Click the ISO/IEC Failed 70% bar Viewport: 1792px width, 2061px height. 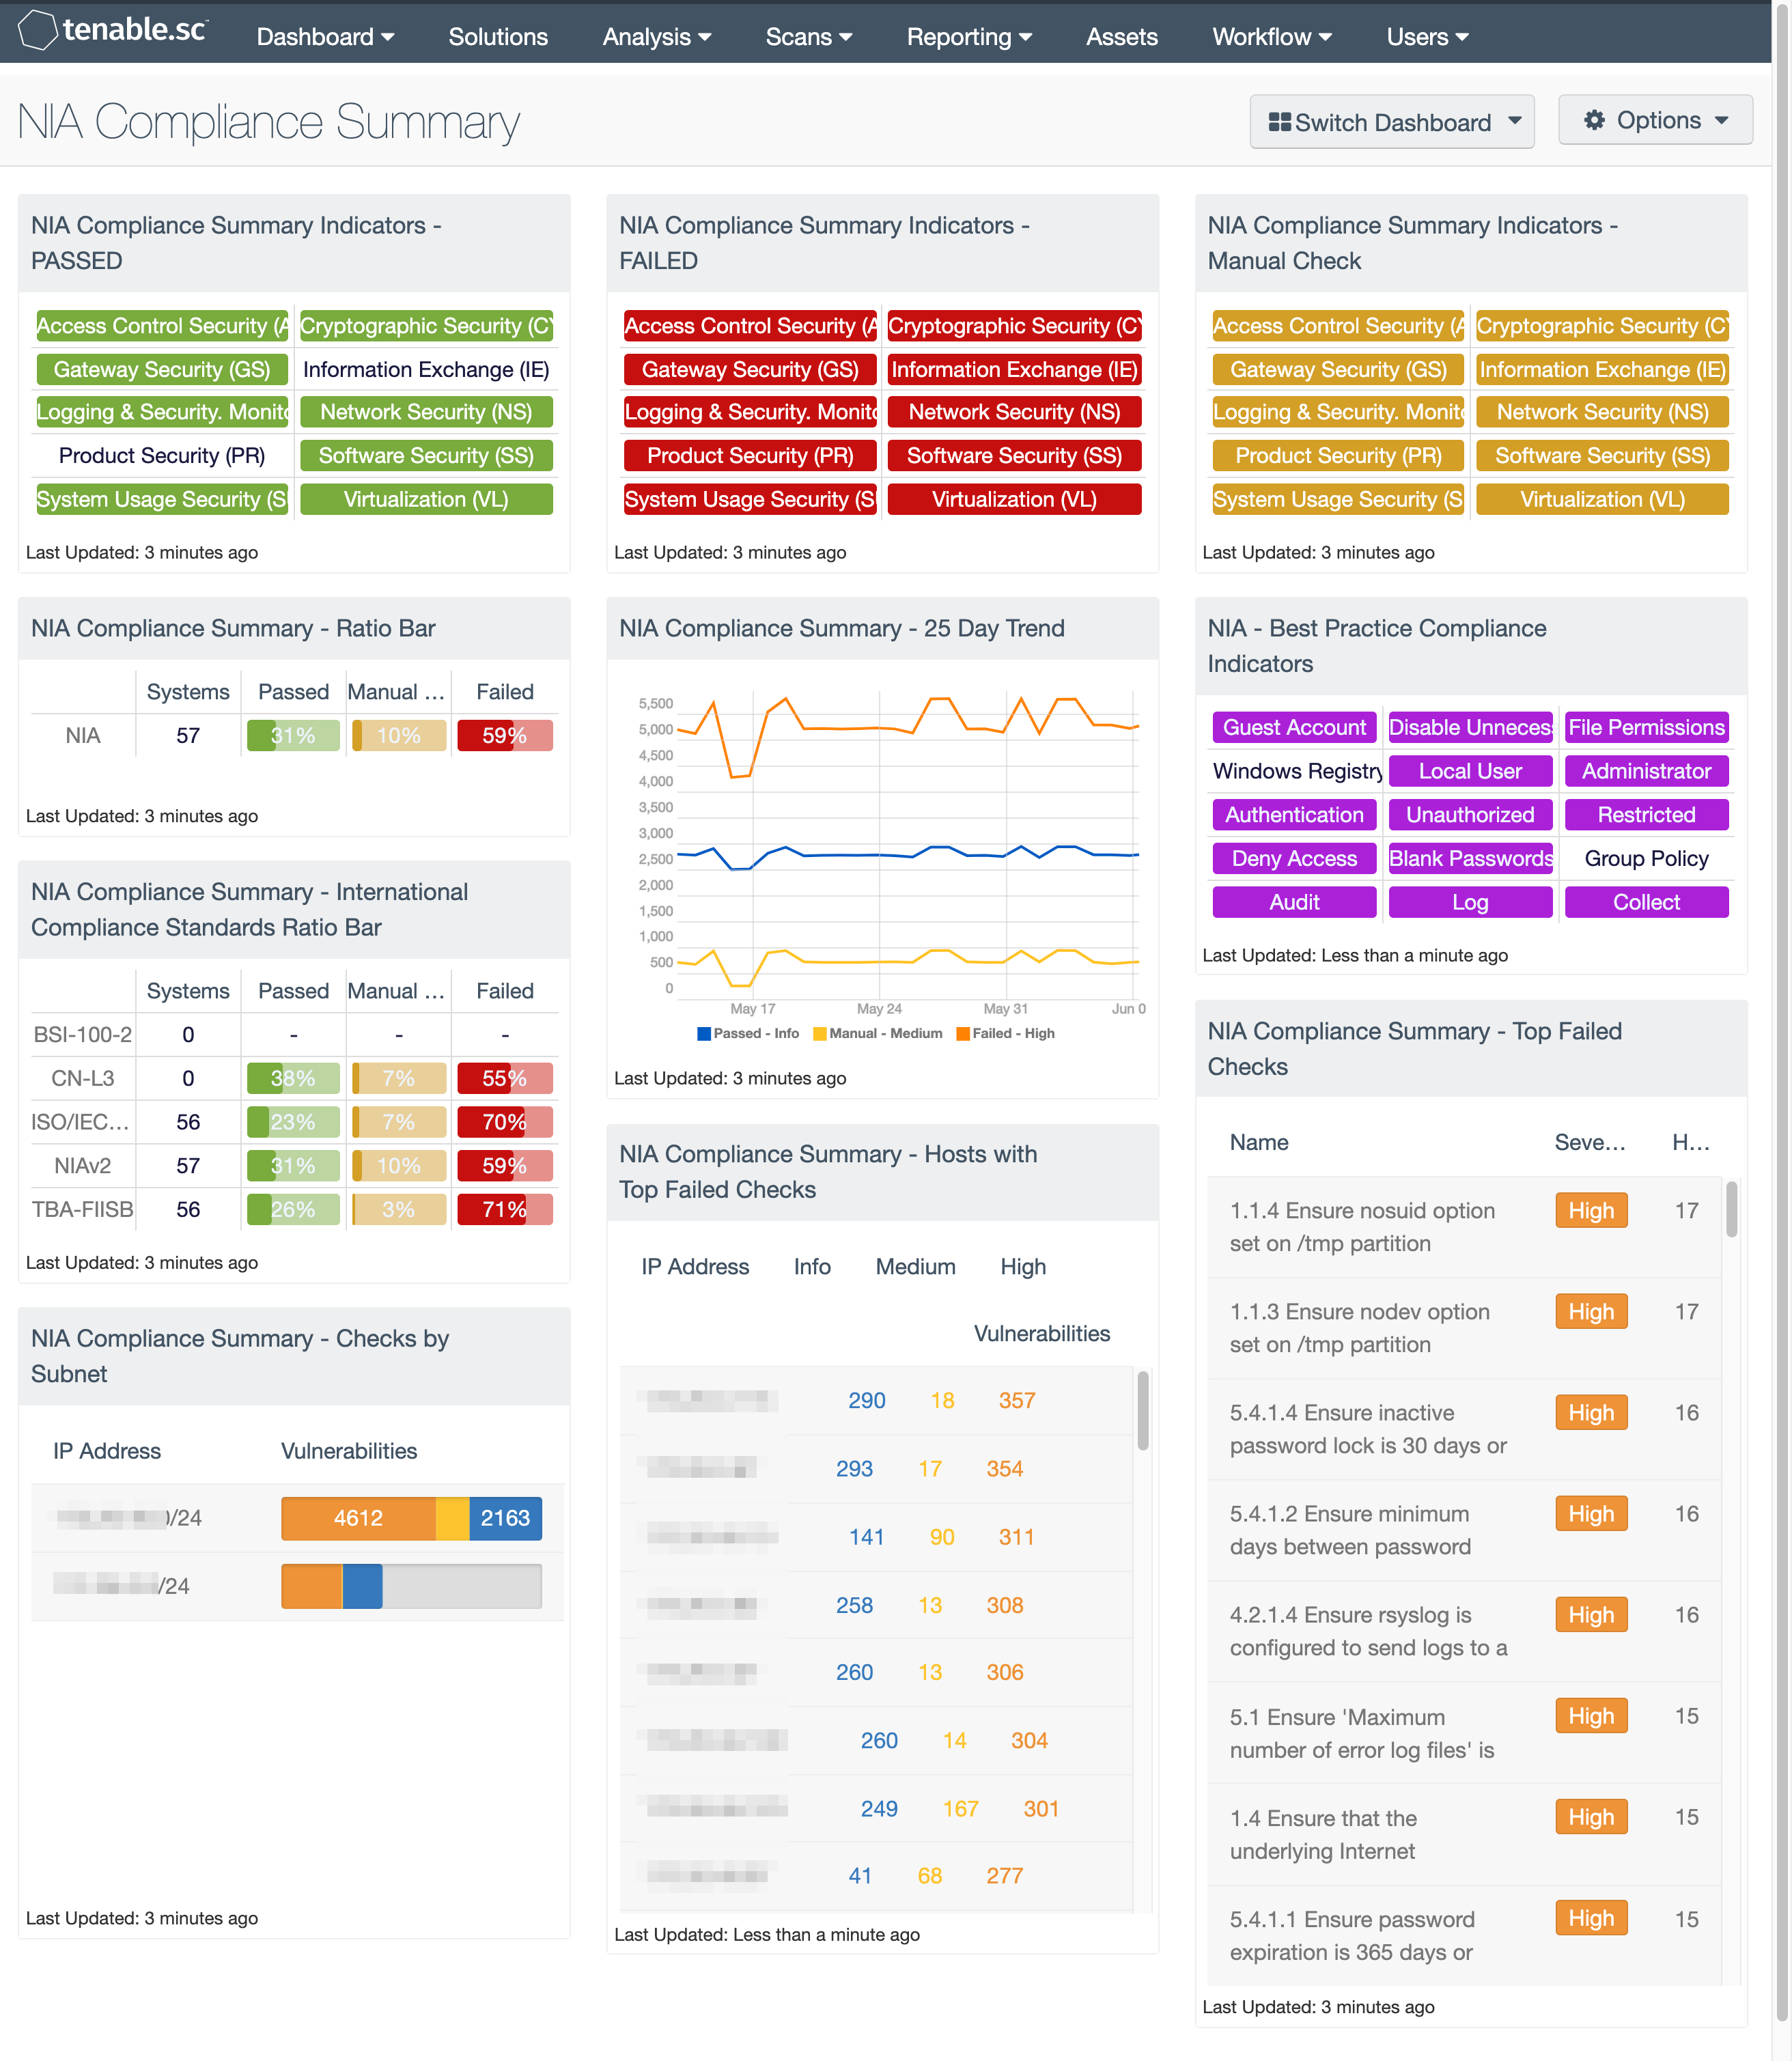click(x=505, y=1122)
